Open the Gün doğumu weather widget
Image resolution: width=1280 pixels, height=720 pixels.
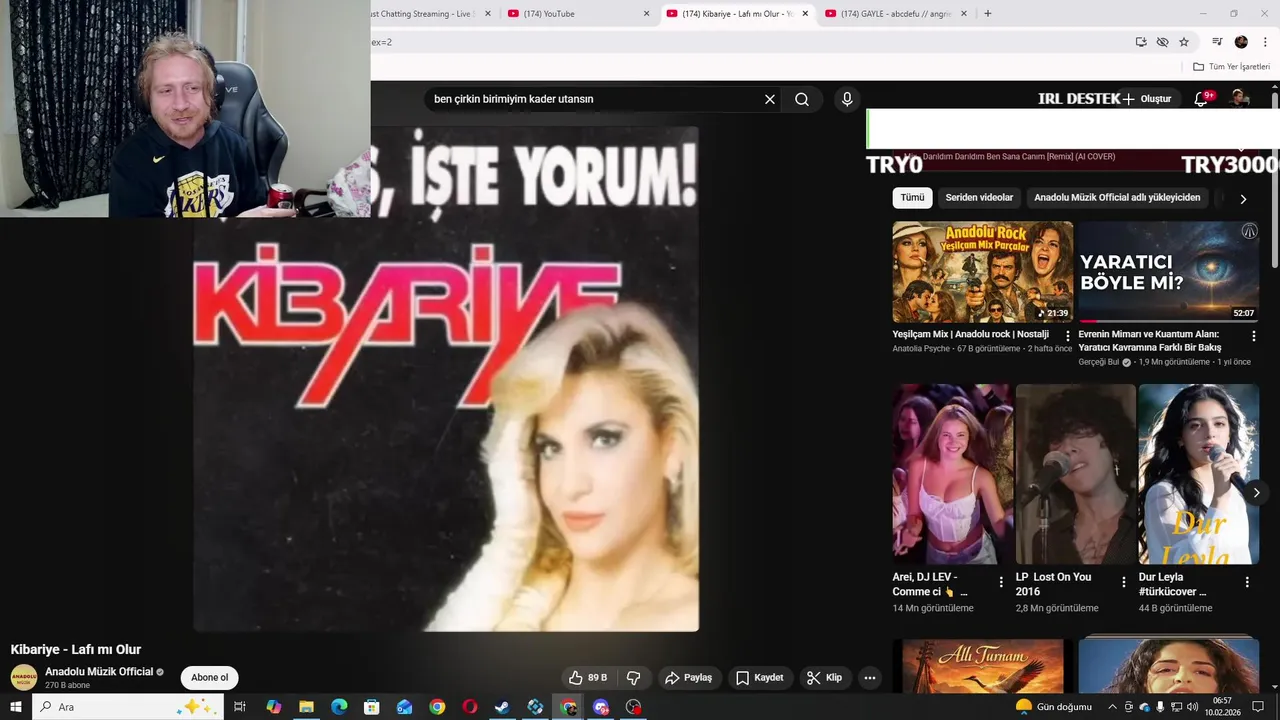[1053, 707]
